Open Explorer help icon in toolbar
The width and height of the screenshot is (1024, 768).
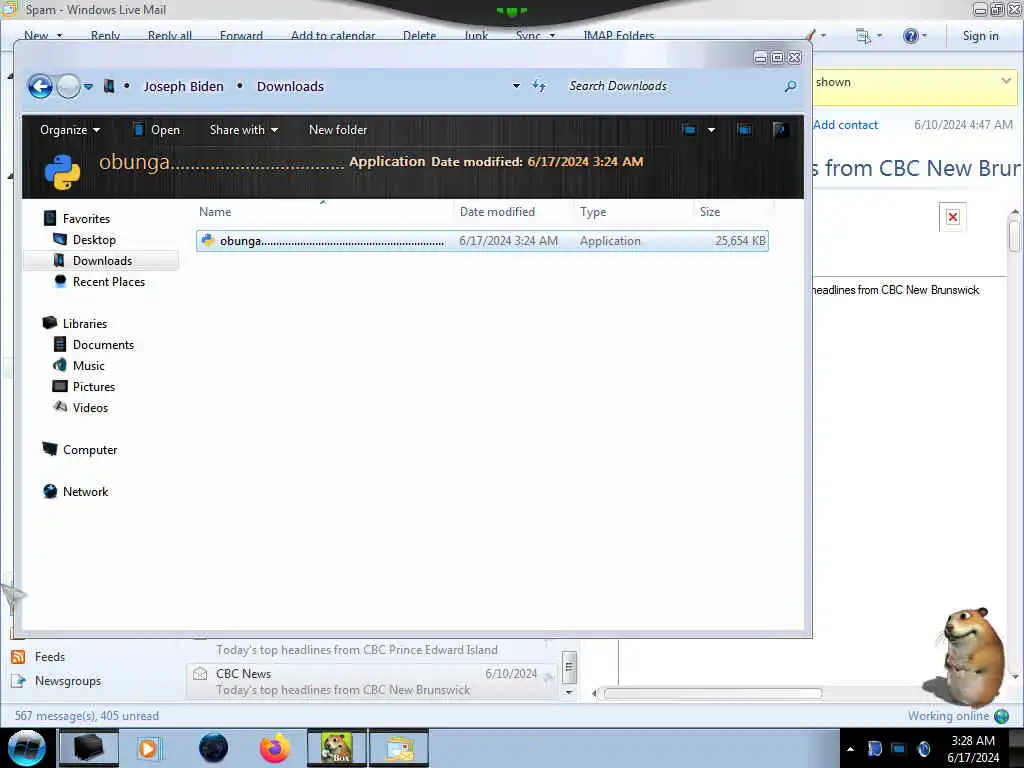click(779, 130)
